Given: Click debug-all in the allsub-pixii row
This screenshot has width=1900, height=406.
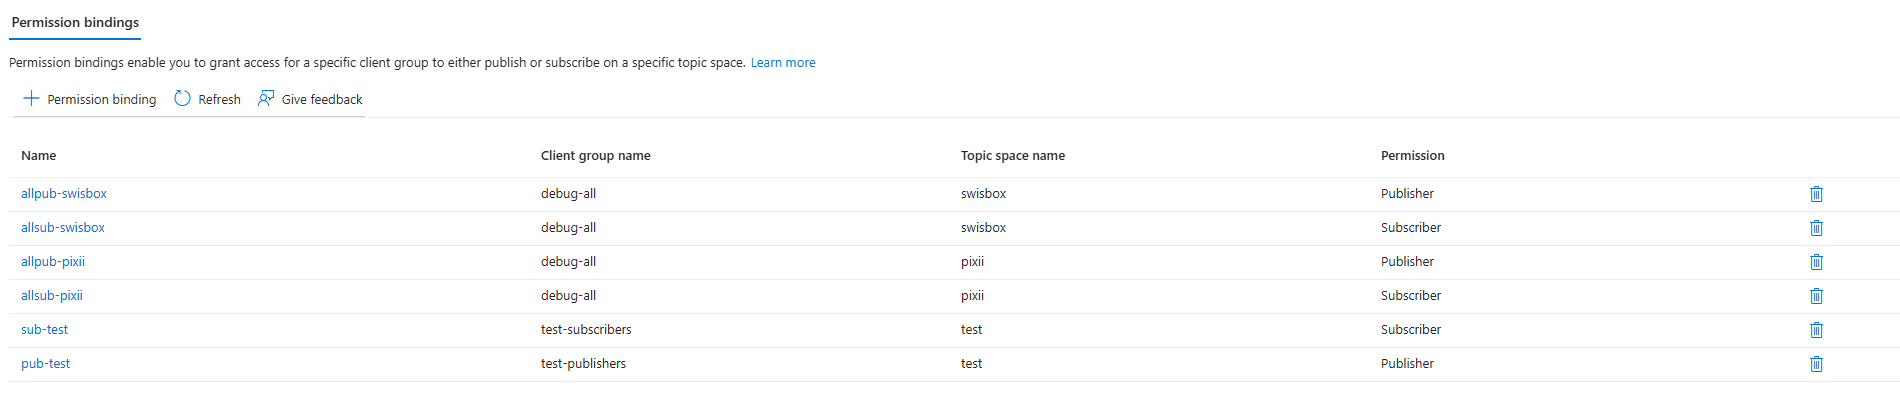Looking at the screenshot, I should pos(568,295).
